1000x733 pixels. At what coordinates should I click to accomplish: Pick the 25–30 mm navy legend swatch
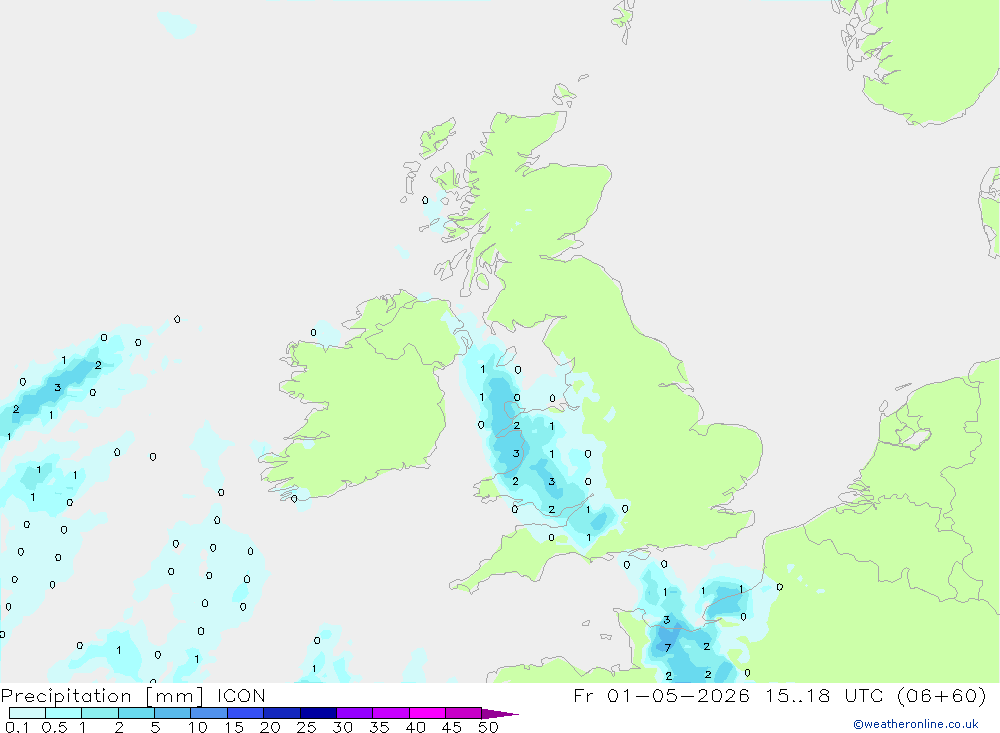click(318, 713)
